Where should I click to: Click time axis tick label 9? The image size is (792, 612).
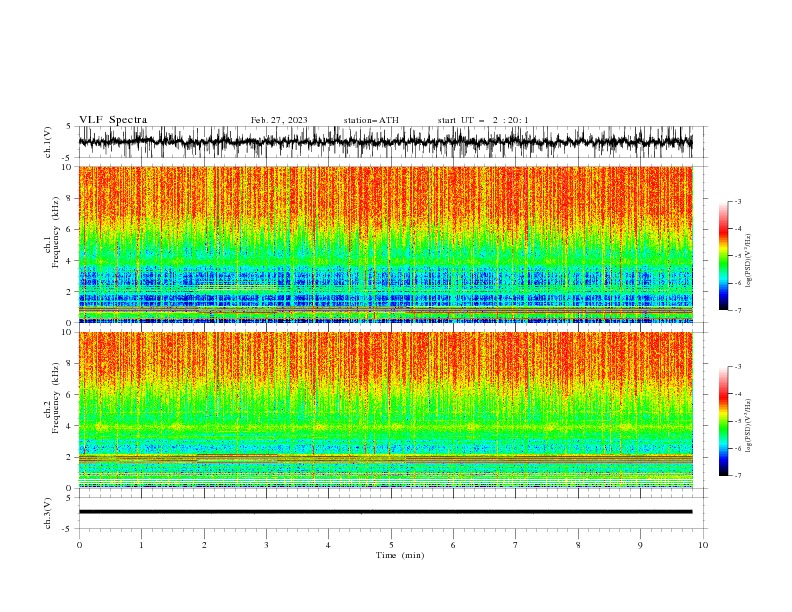pyautogui.click(x=640, y=545)
